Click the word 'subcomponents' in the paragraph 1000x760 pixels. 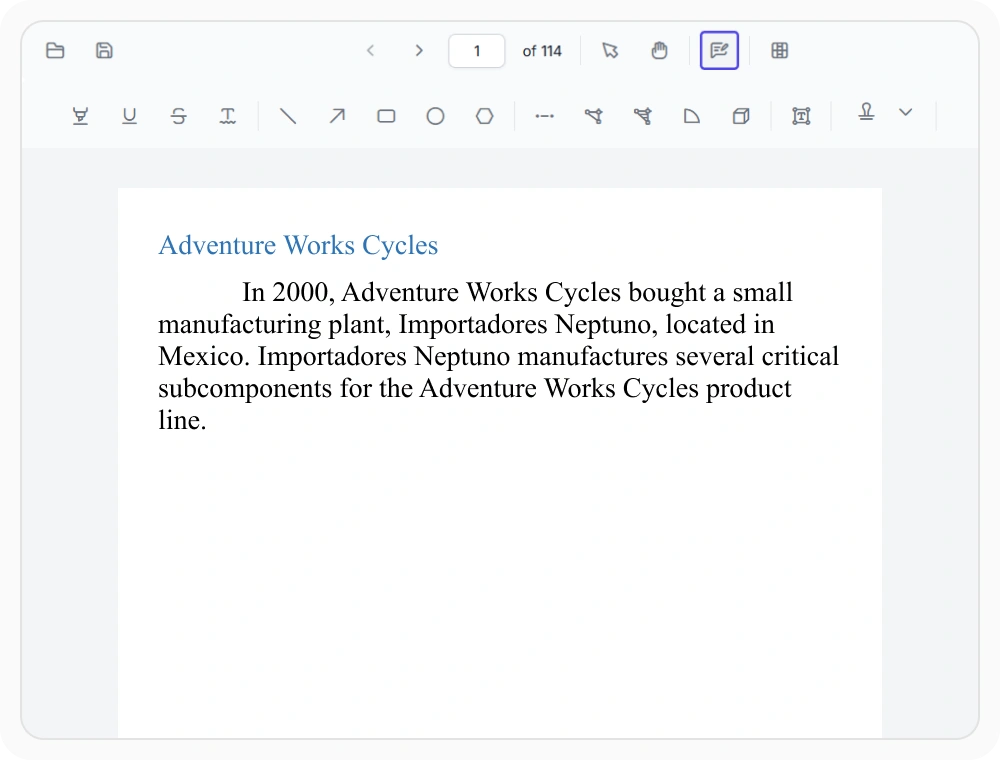[245, 389]
